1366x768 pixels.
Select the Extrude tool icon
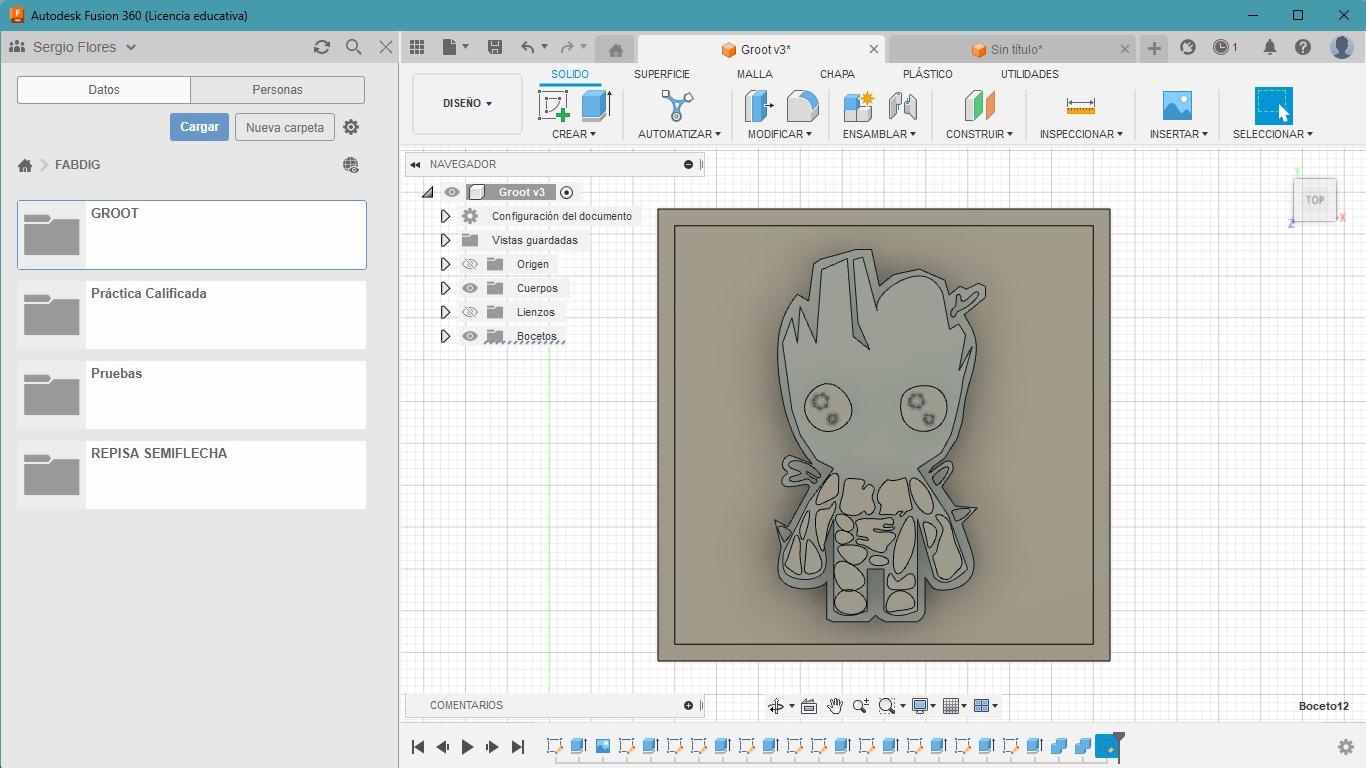click(596, 106)
